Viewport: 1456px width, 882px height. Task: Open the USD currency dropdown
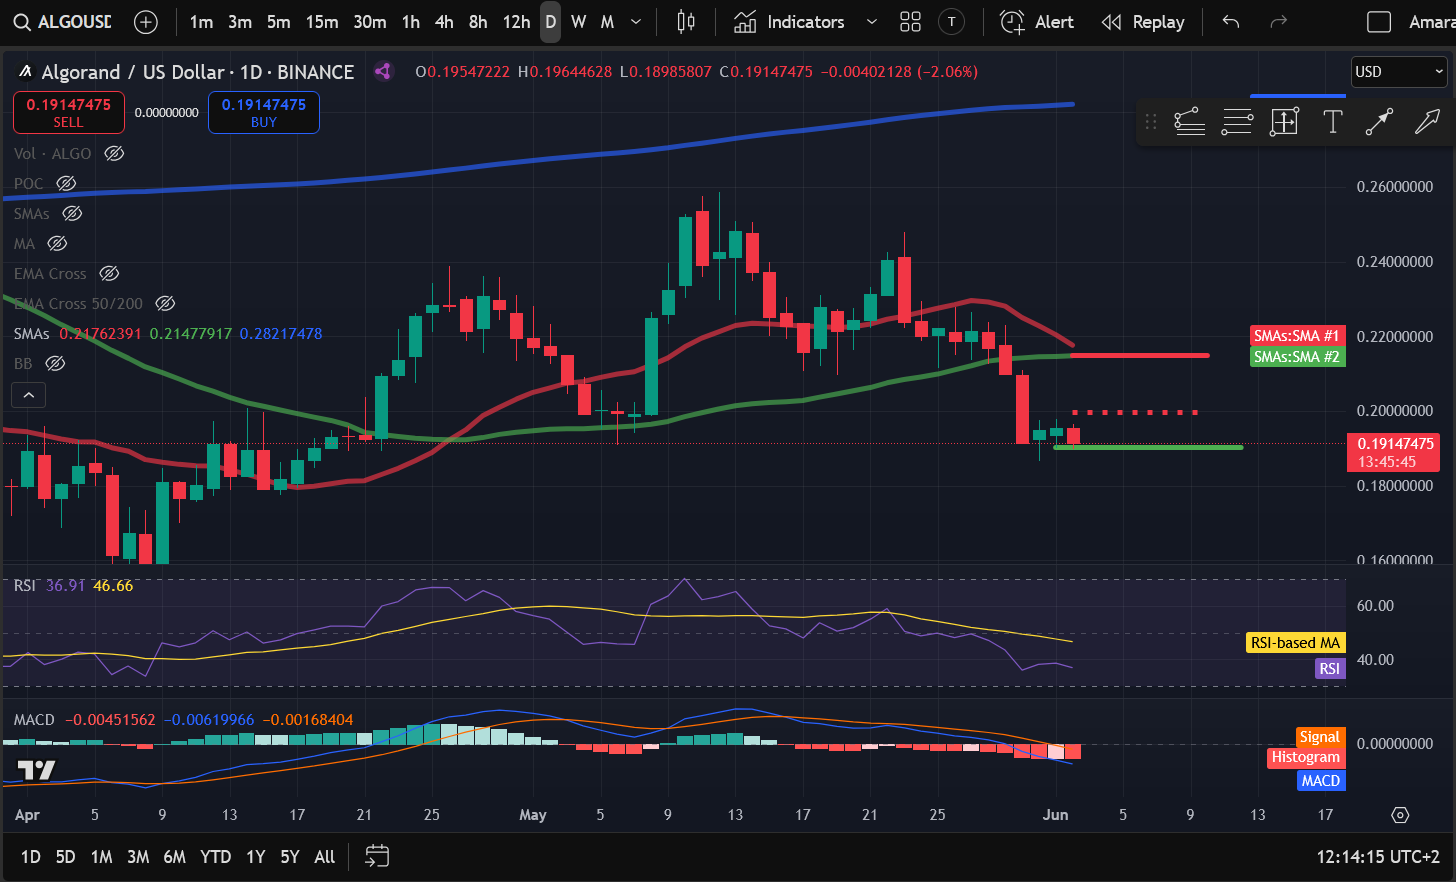pyautogui.click(x=1399, y=72)
